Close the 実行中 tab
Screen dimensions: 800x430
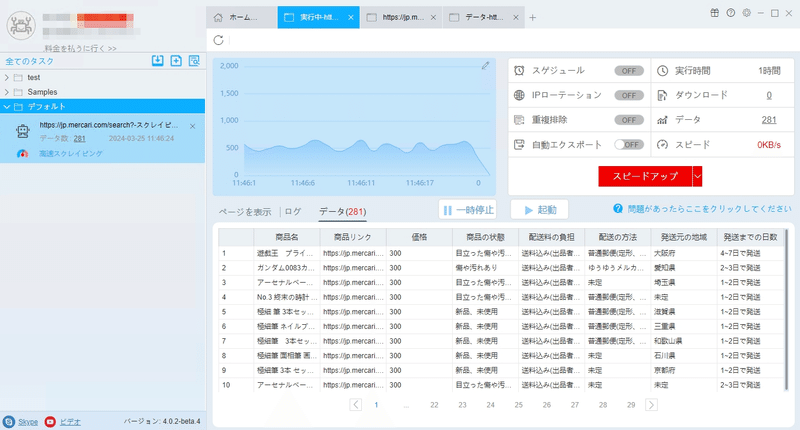click(351, 17)
